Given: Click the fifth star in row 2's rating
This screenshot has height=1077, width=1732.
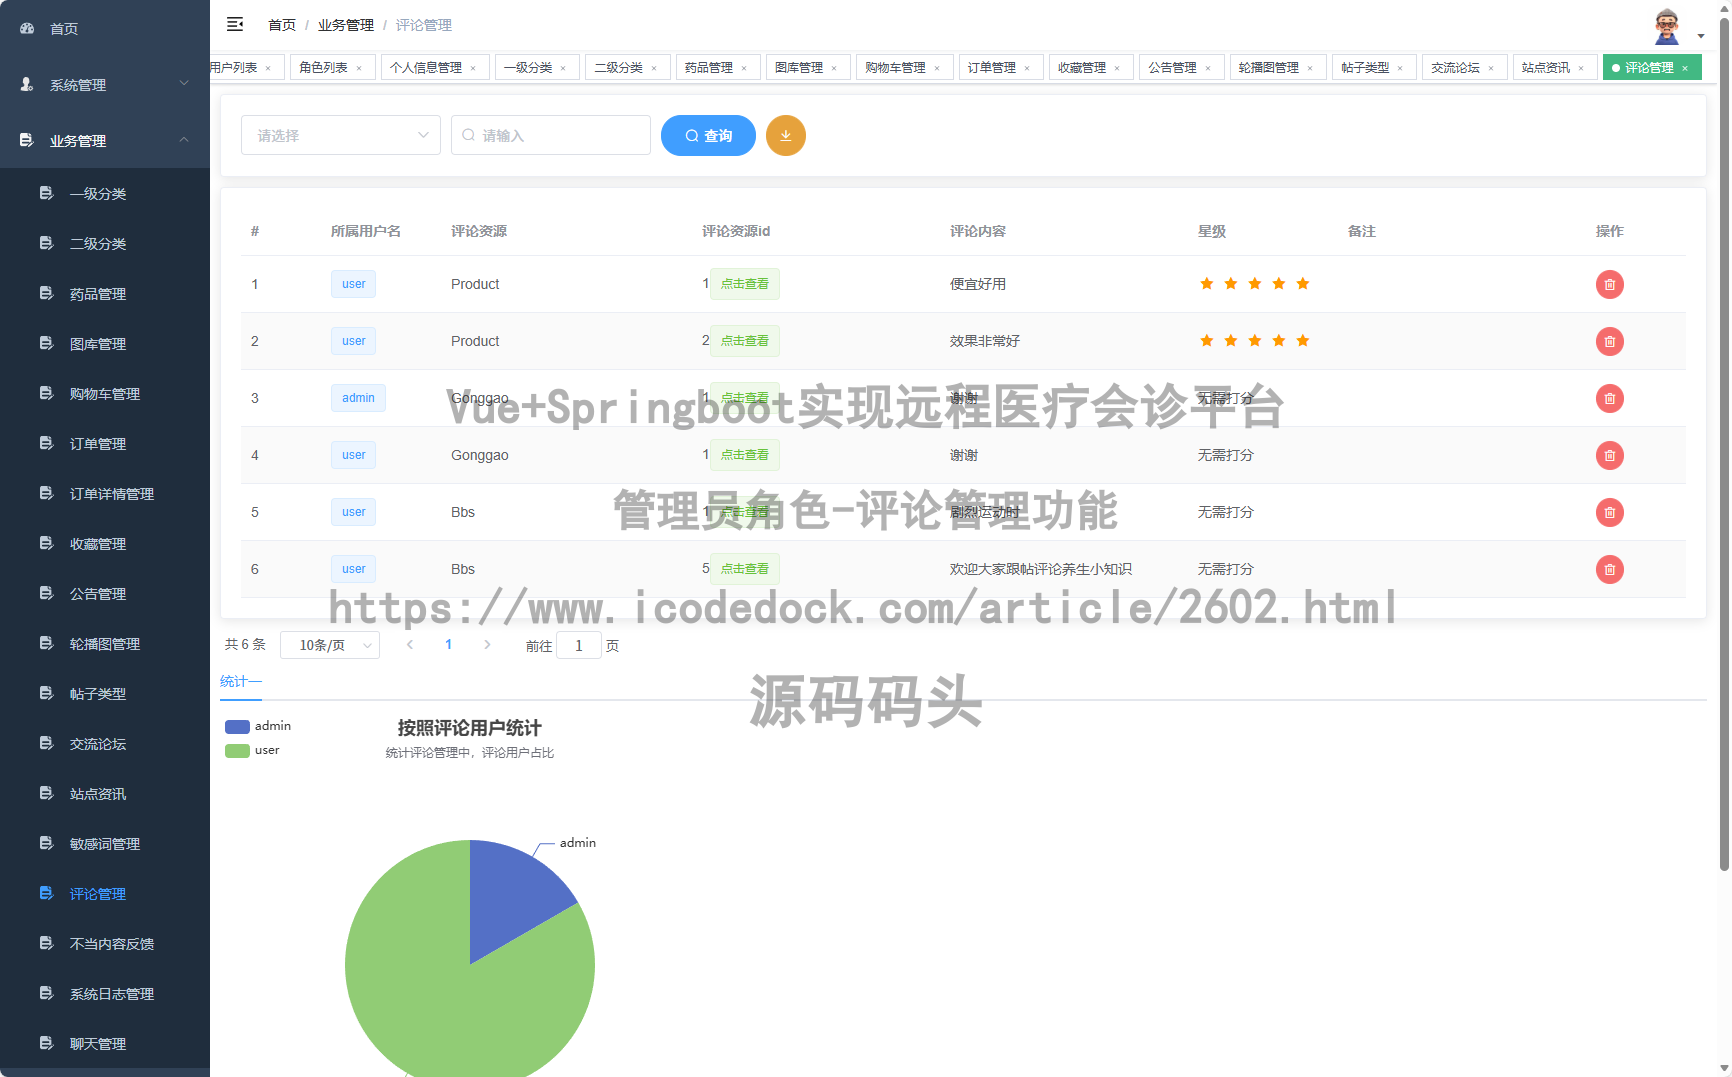Looking at the screenshot, I should (x=1302, y=340).
